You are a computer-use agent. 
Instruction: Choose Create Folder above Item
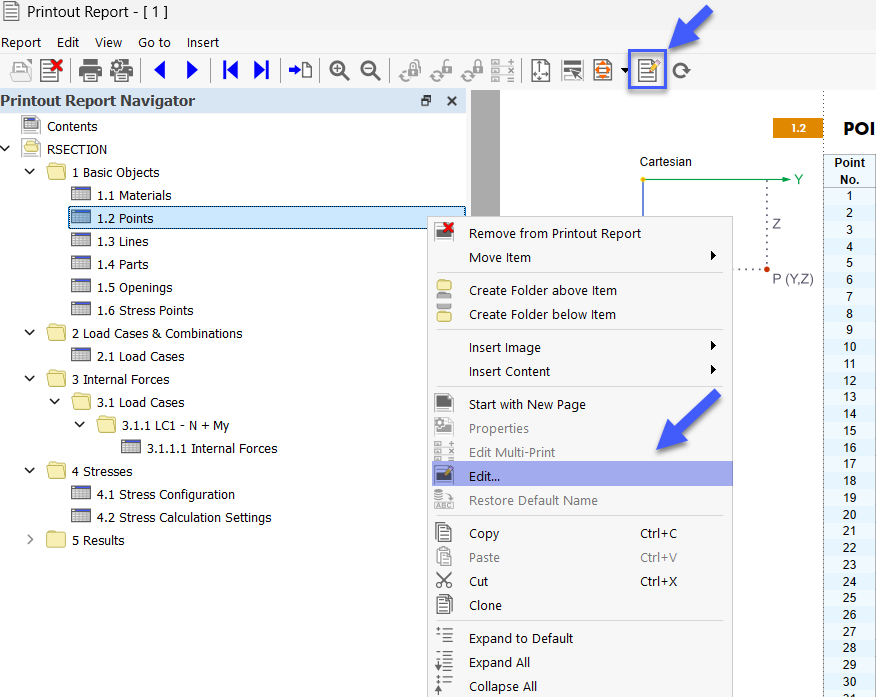click(x=580, y=290)
